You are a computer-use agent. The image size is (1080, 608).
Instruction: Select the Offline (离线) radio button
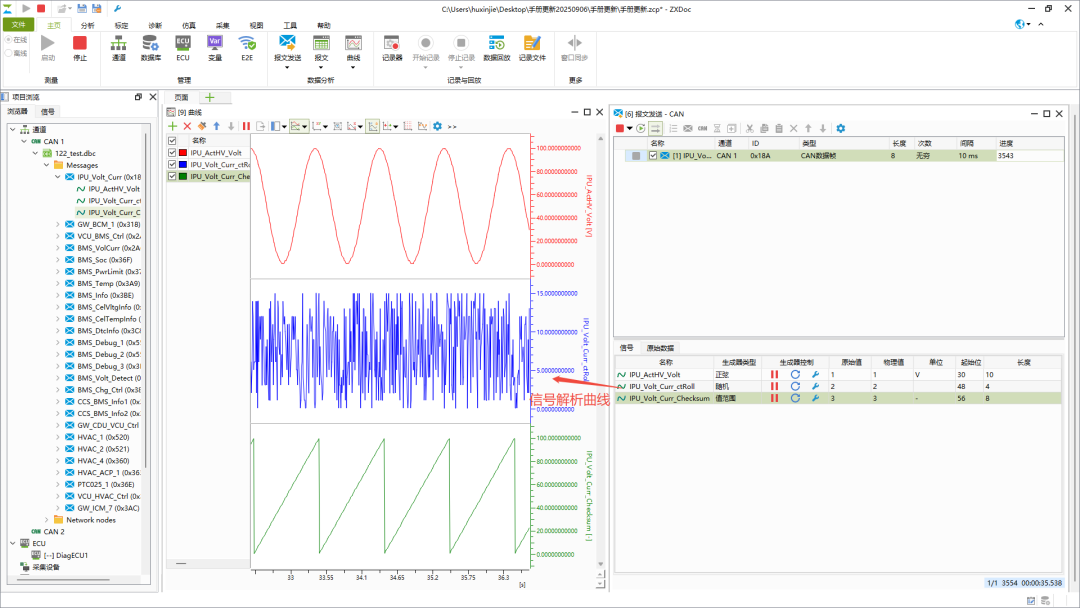(9, 53)
